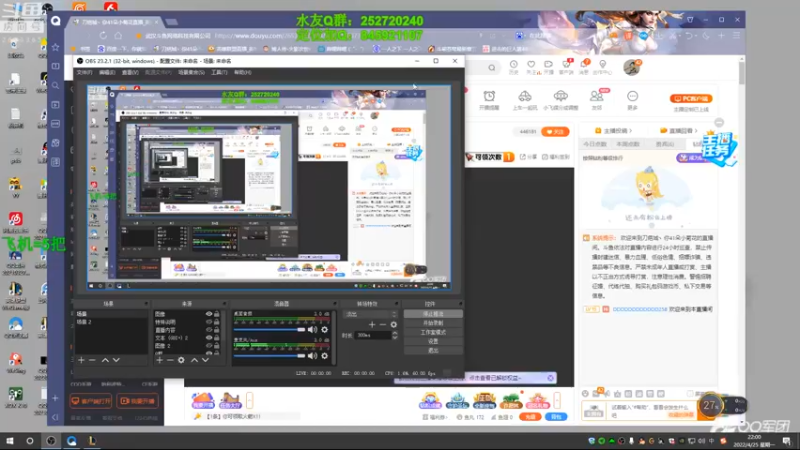Image resolution: width=800 pixels, height=450 pixels.
Task: Open first menu in OBS menu bar
Action: coord(84,73)
